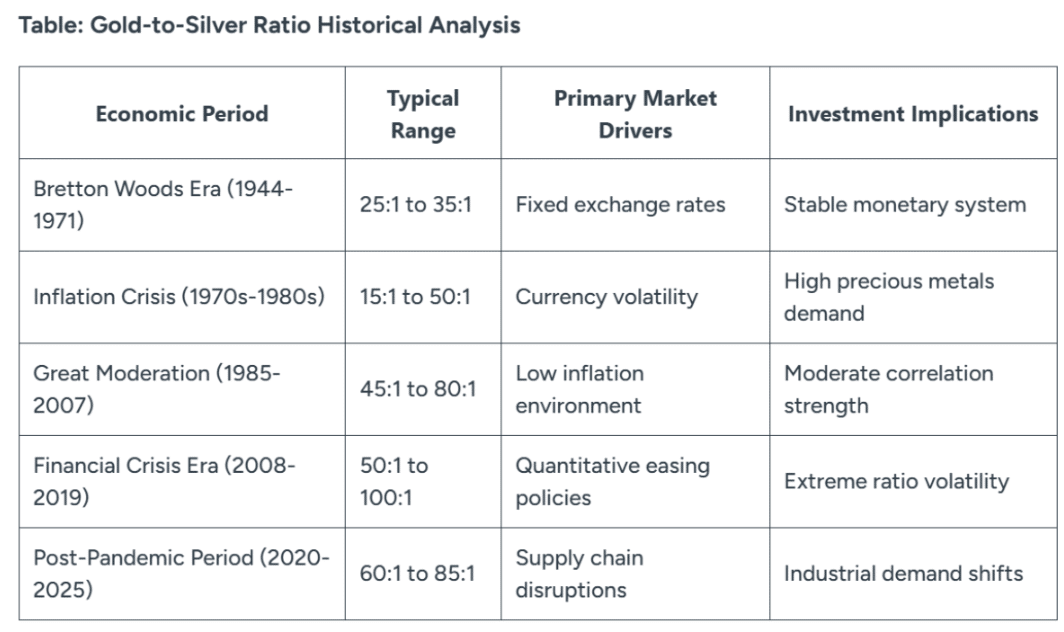Click the Extreme ratio volatility cell

pyautogui.click(x=896, y=482)
